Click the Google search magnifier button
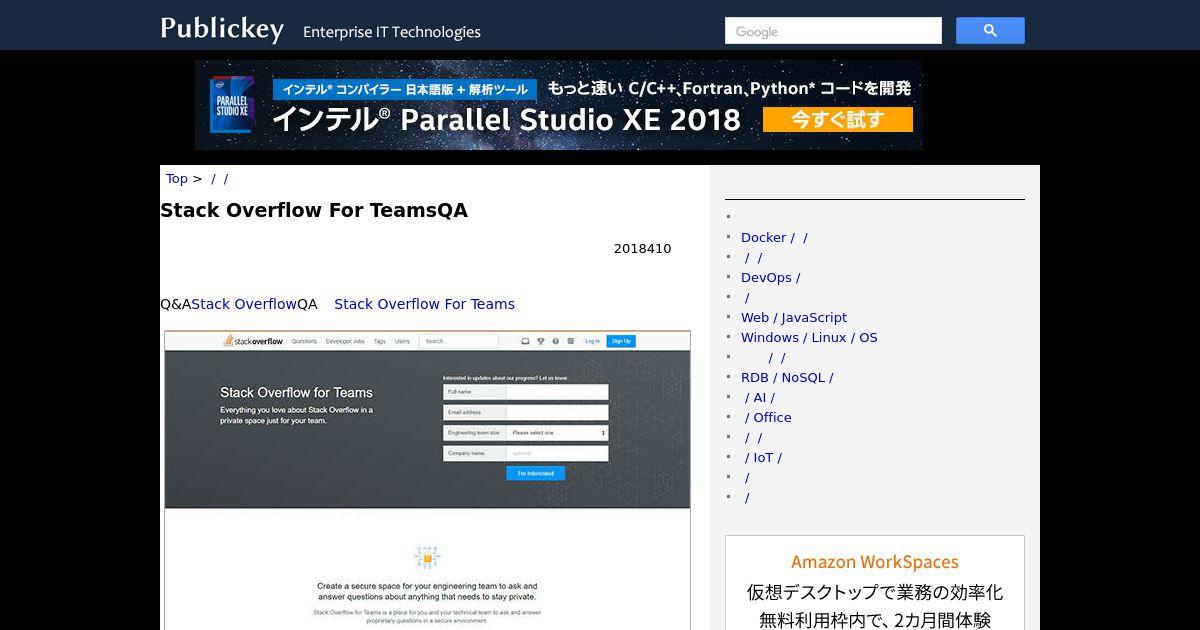Viewport: 1200px width, 630px height. 990,31
